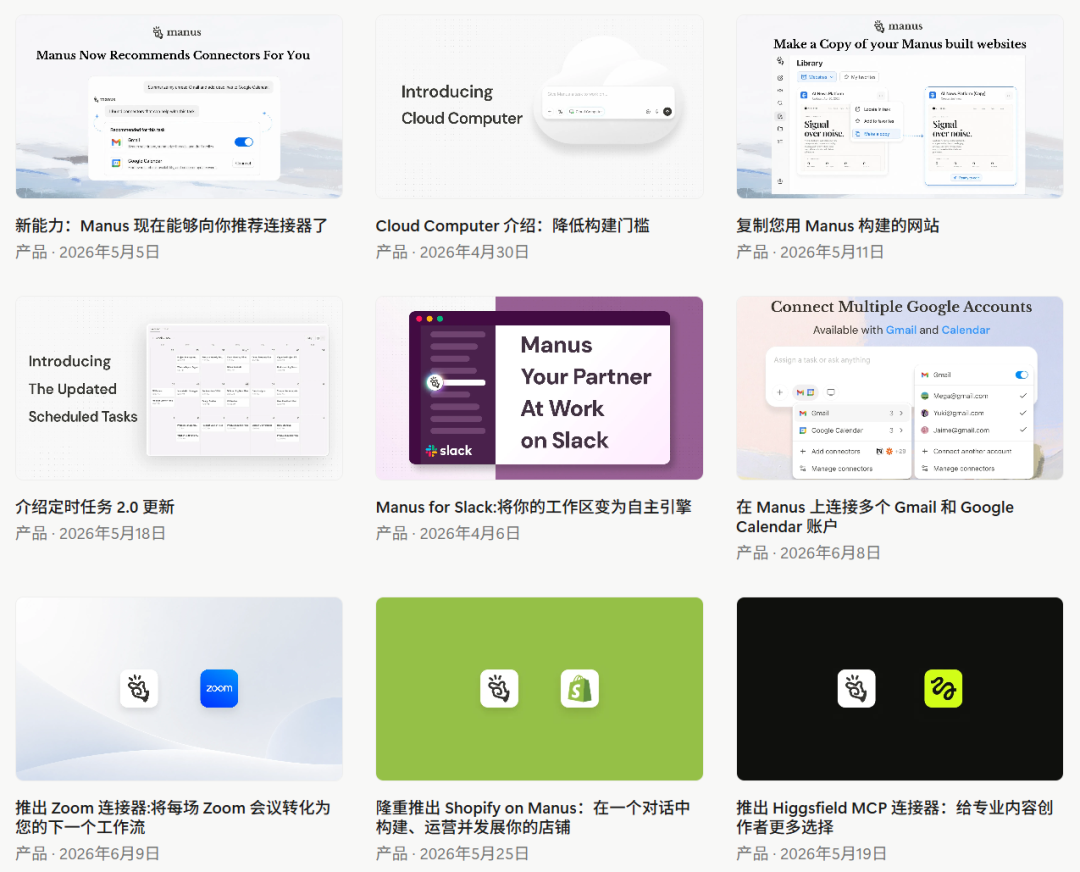Click the Manus logo on the green Shopify card
Image resolution: width=1080 pixels, height=872 pixels.
499,688
